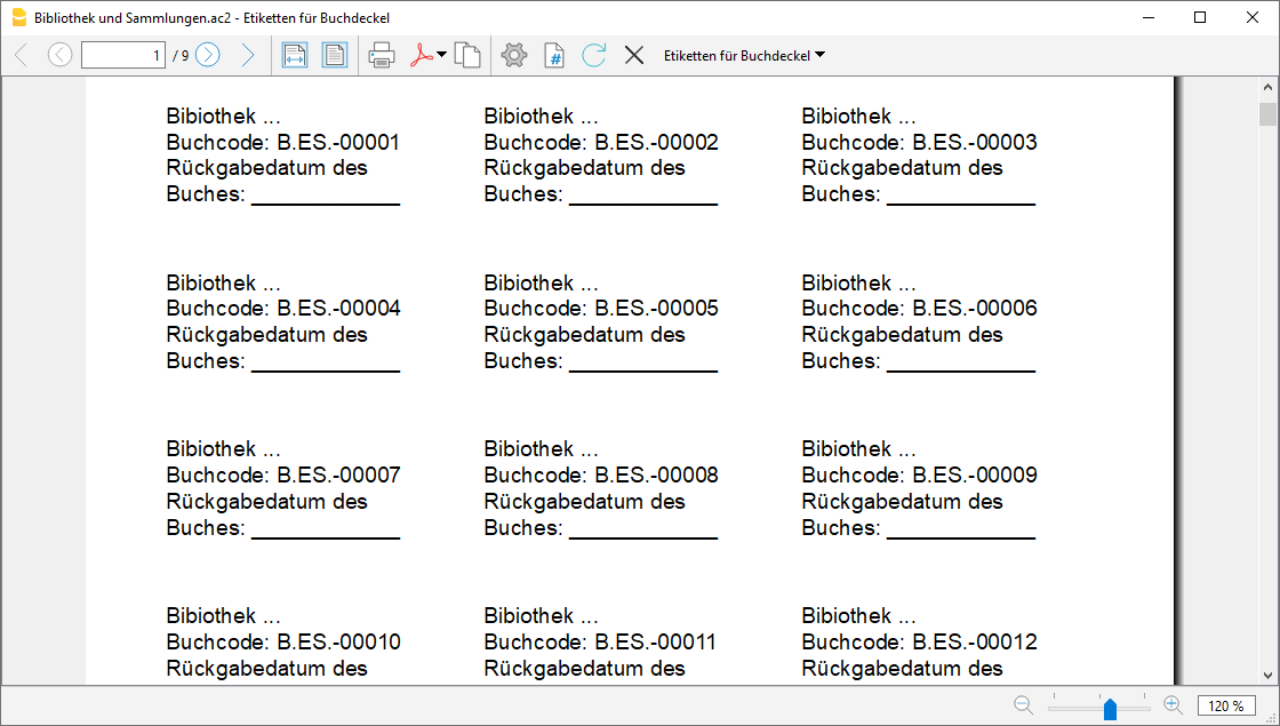Open the PDF export options arrow
This screenshot has height=726, width=1280.
point(440,55)
